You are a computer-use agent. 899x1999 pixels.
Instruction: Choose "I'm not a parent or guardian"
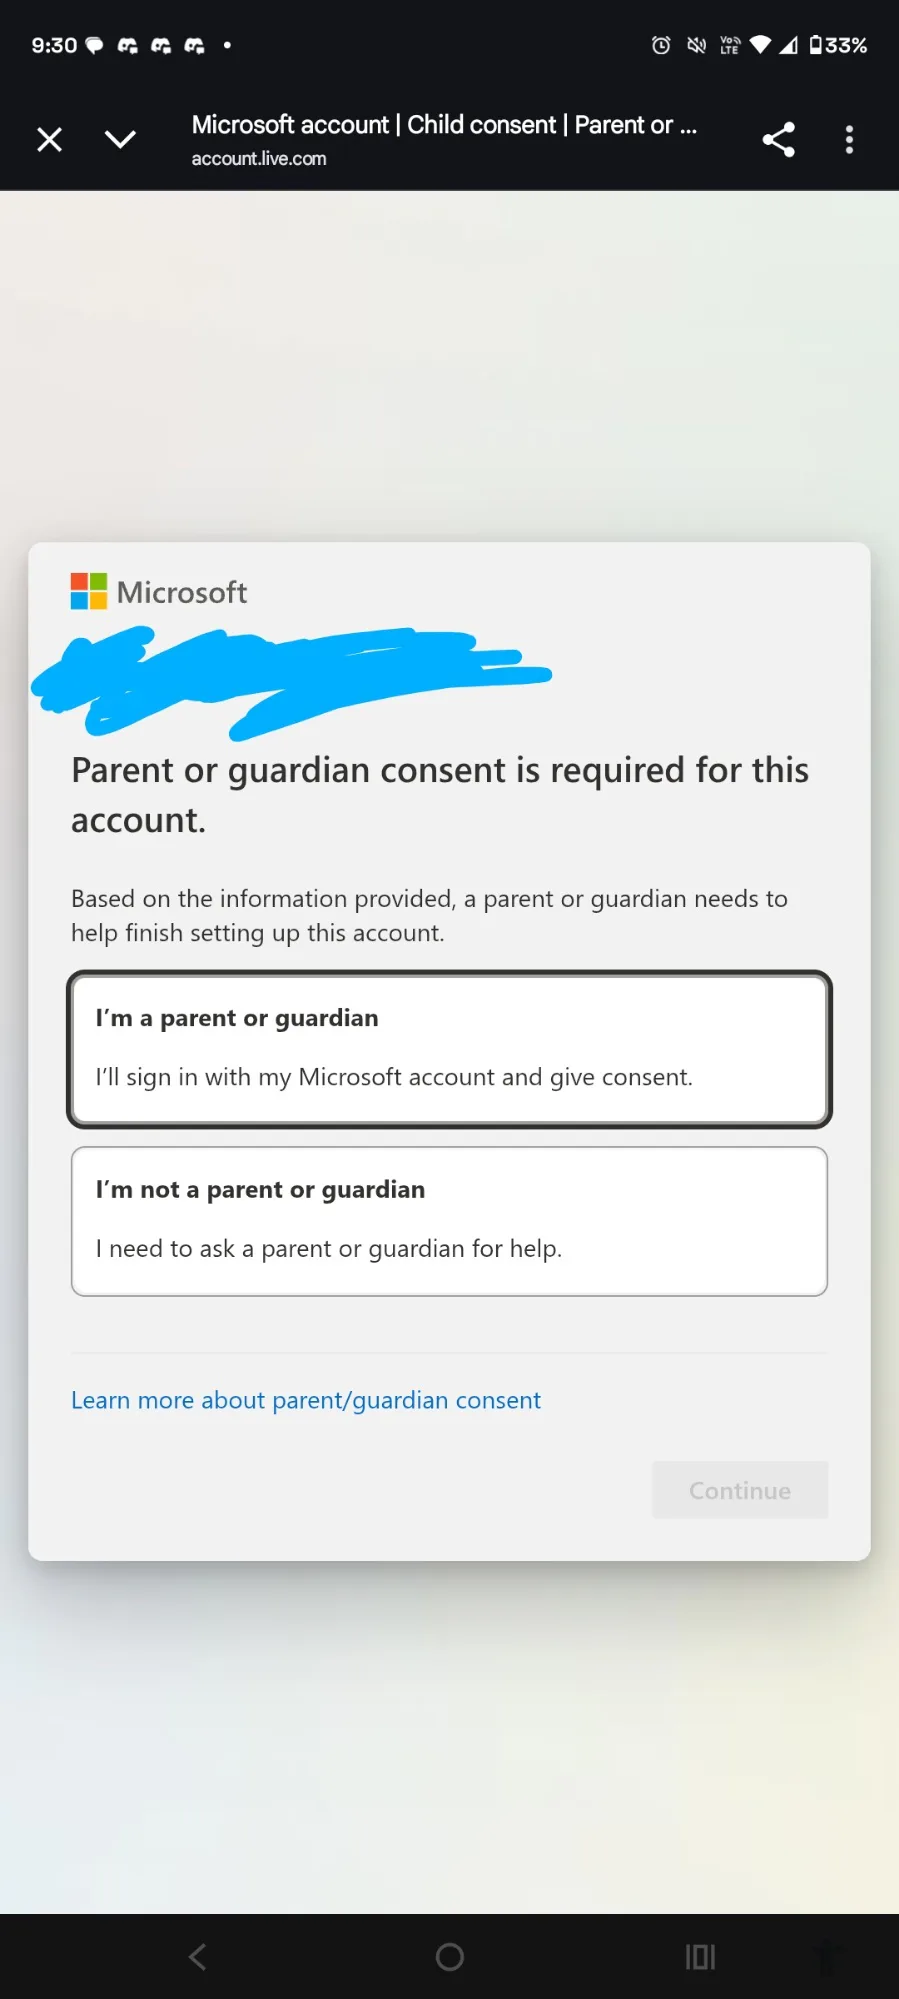pyautogui.click(x=449, y=1221)
